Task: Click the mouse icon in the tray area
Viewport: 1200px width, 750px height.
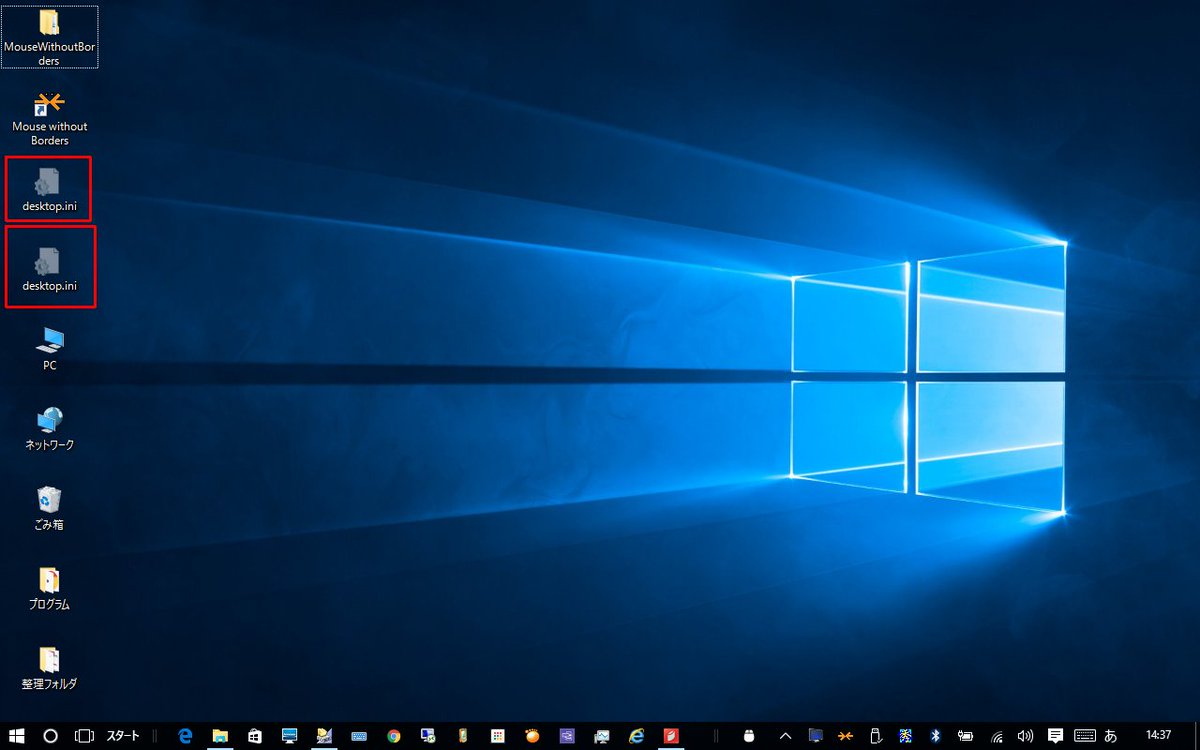Action: [747, 735]
